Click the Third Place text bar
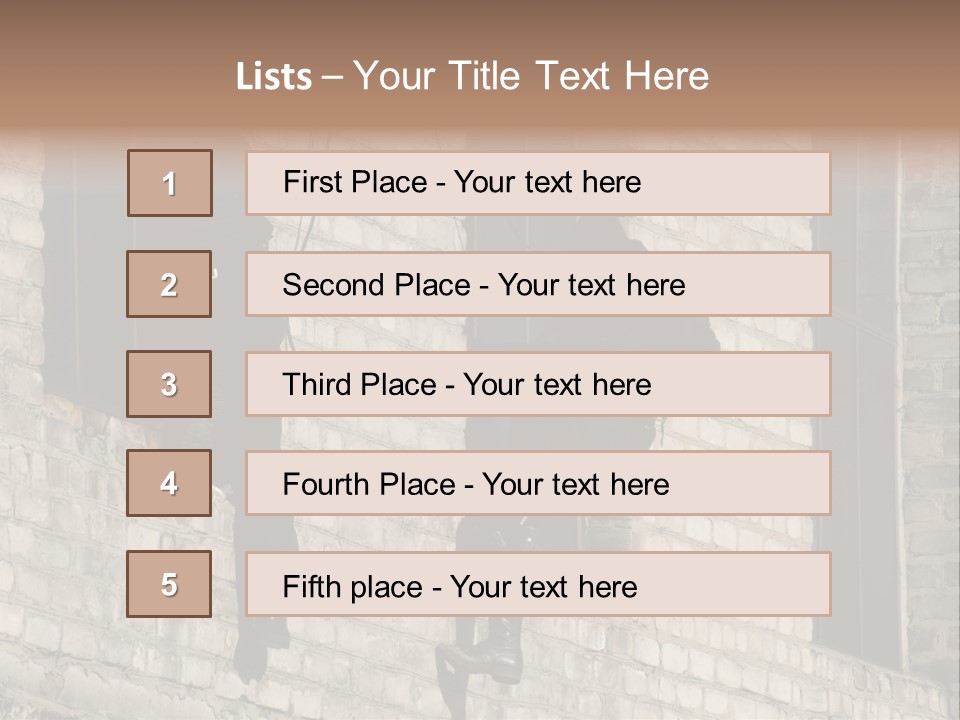This screenshot has height=720, width=960. [x=538, y=384]
